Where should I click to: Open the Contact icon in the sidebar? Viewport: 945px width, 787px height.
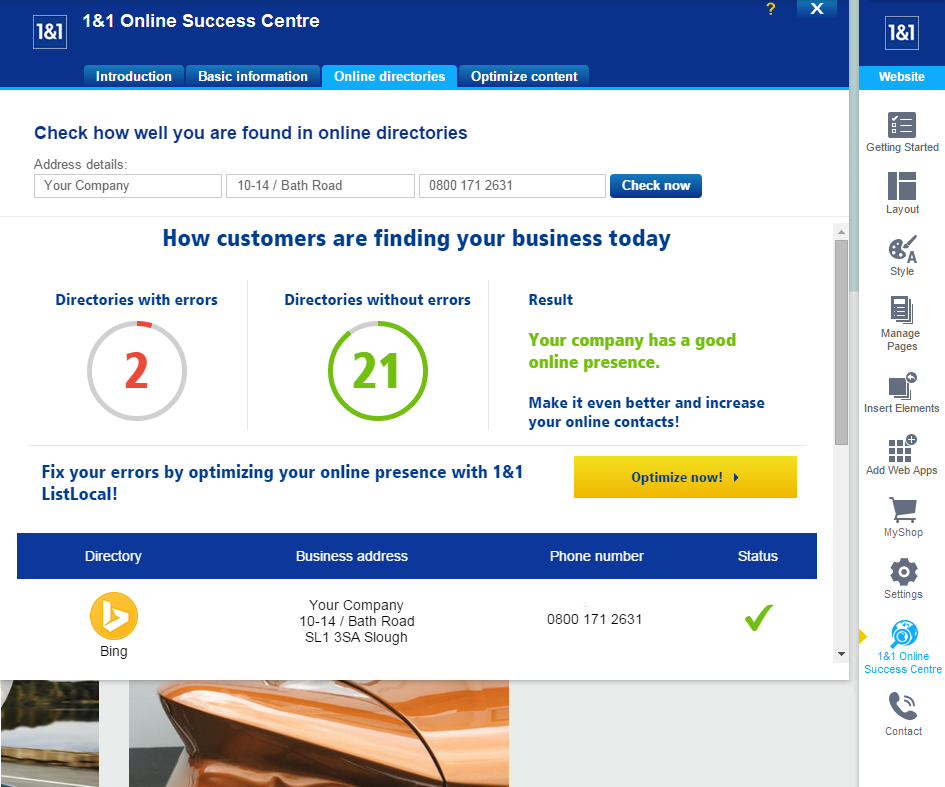901,705
